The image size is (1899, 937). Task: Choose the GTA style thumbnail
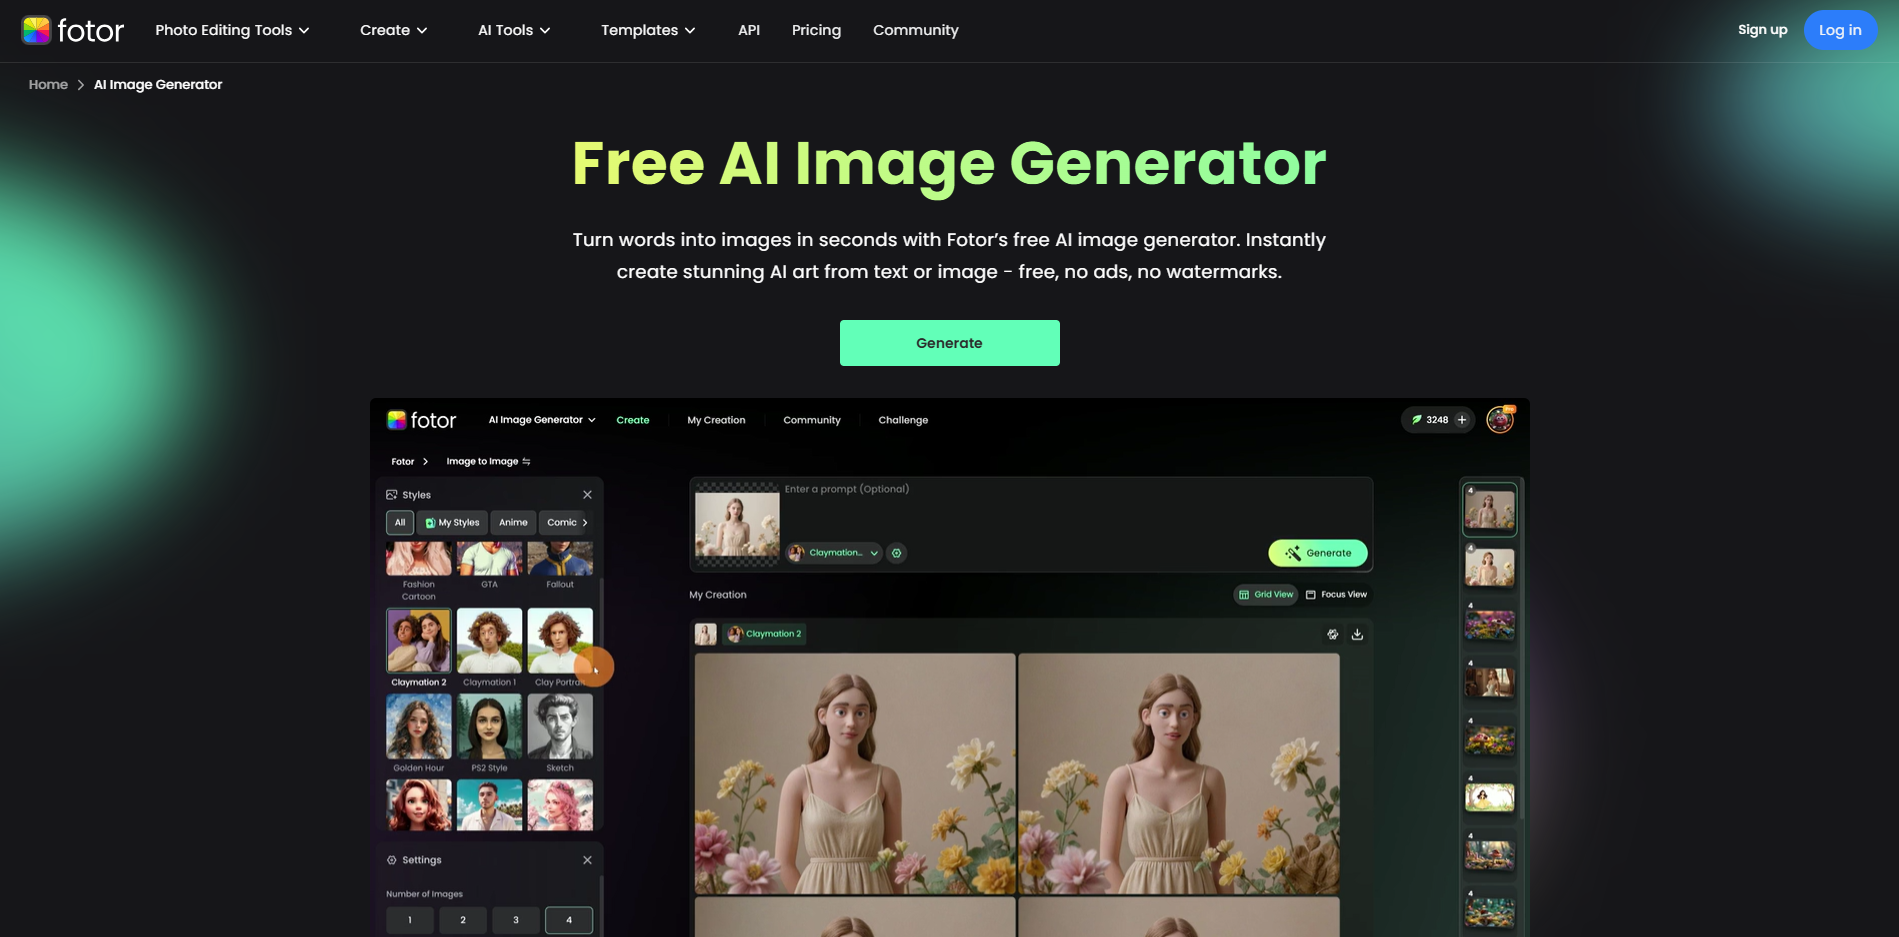click(x=489, y=559)
